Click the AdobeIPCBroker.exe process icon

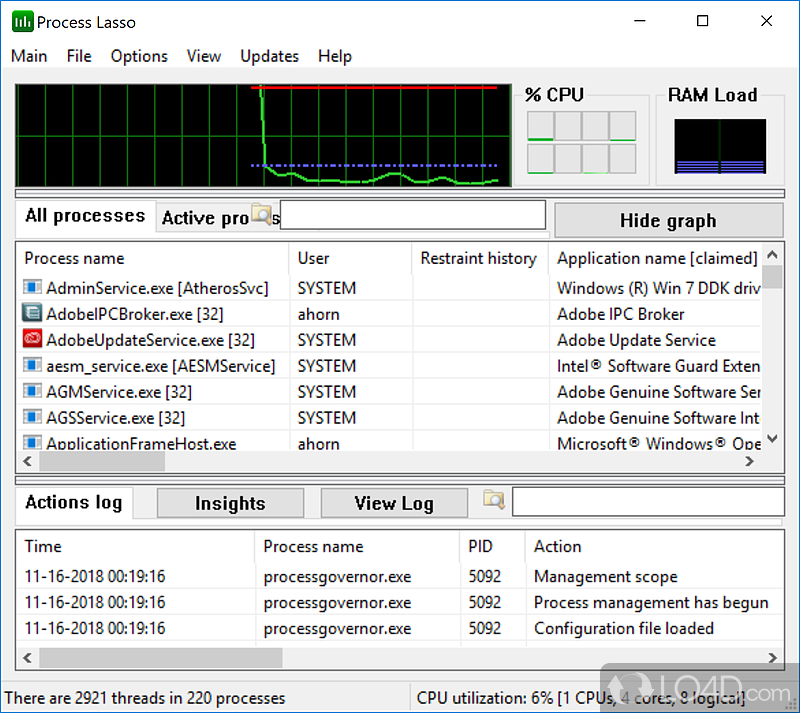[x=32, y=314]
